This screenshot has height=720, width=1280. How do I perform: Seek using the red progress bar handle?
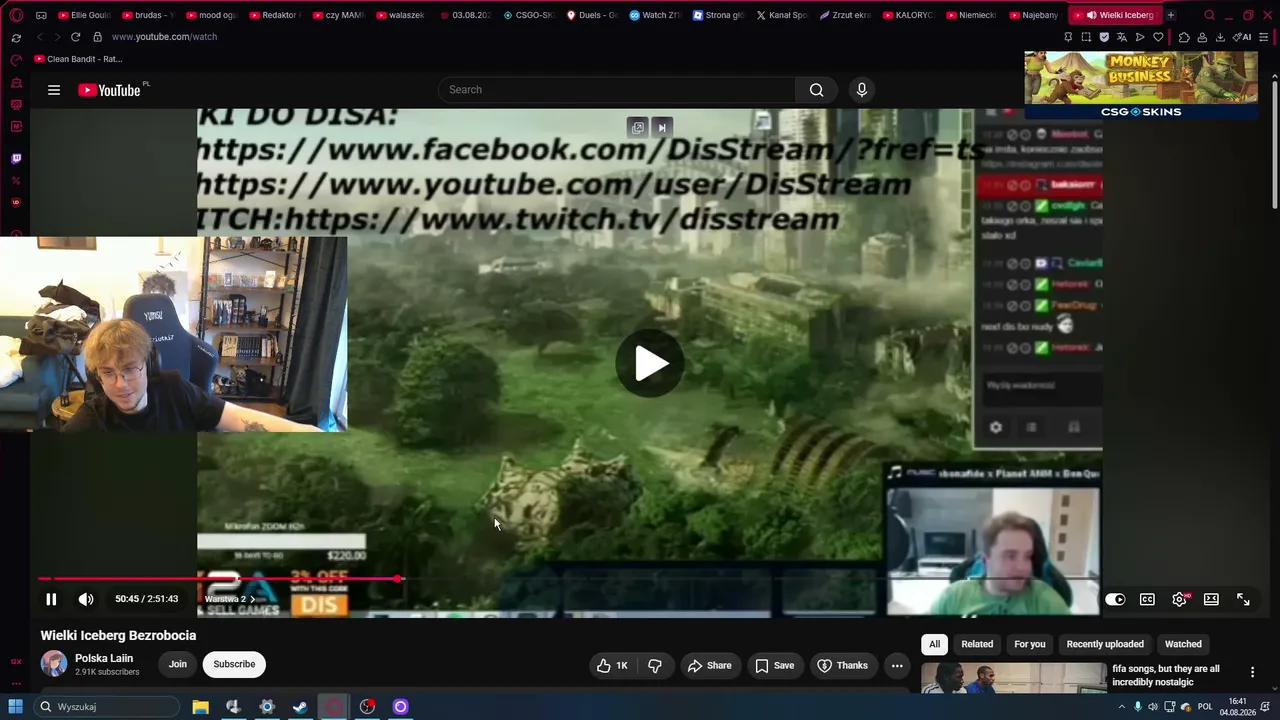click(398, 579)
